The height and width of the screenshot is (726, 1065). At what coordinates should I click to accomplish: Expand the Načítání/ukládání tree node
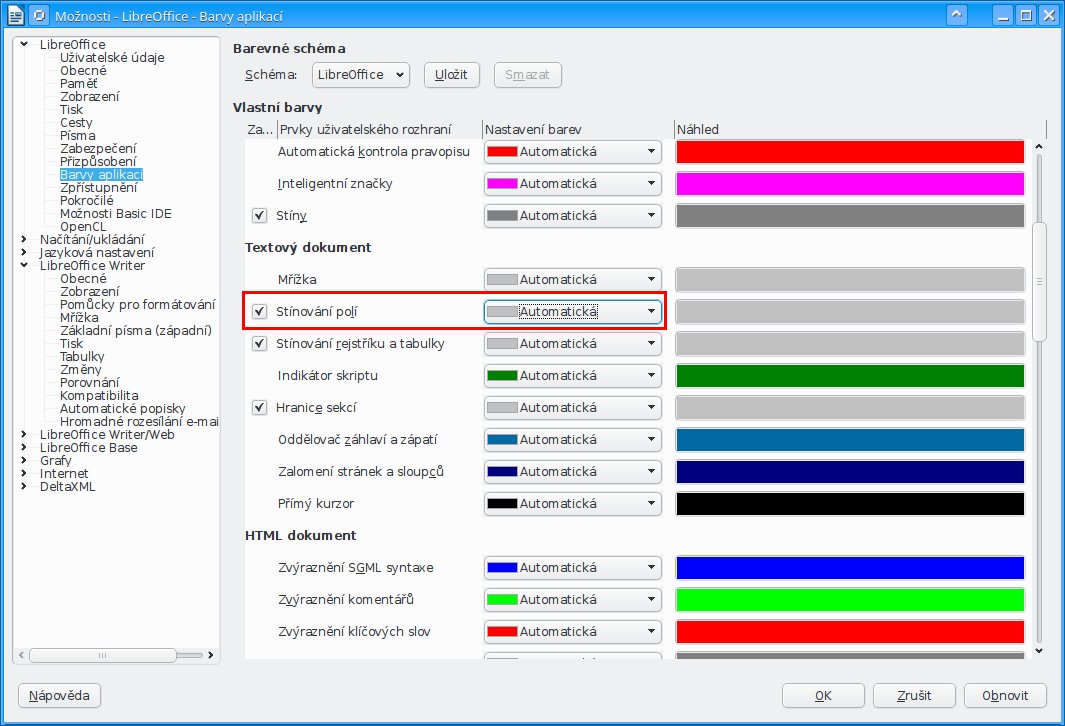click(x=24, y=239)
